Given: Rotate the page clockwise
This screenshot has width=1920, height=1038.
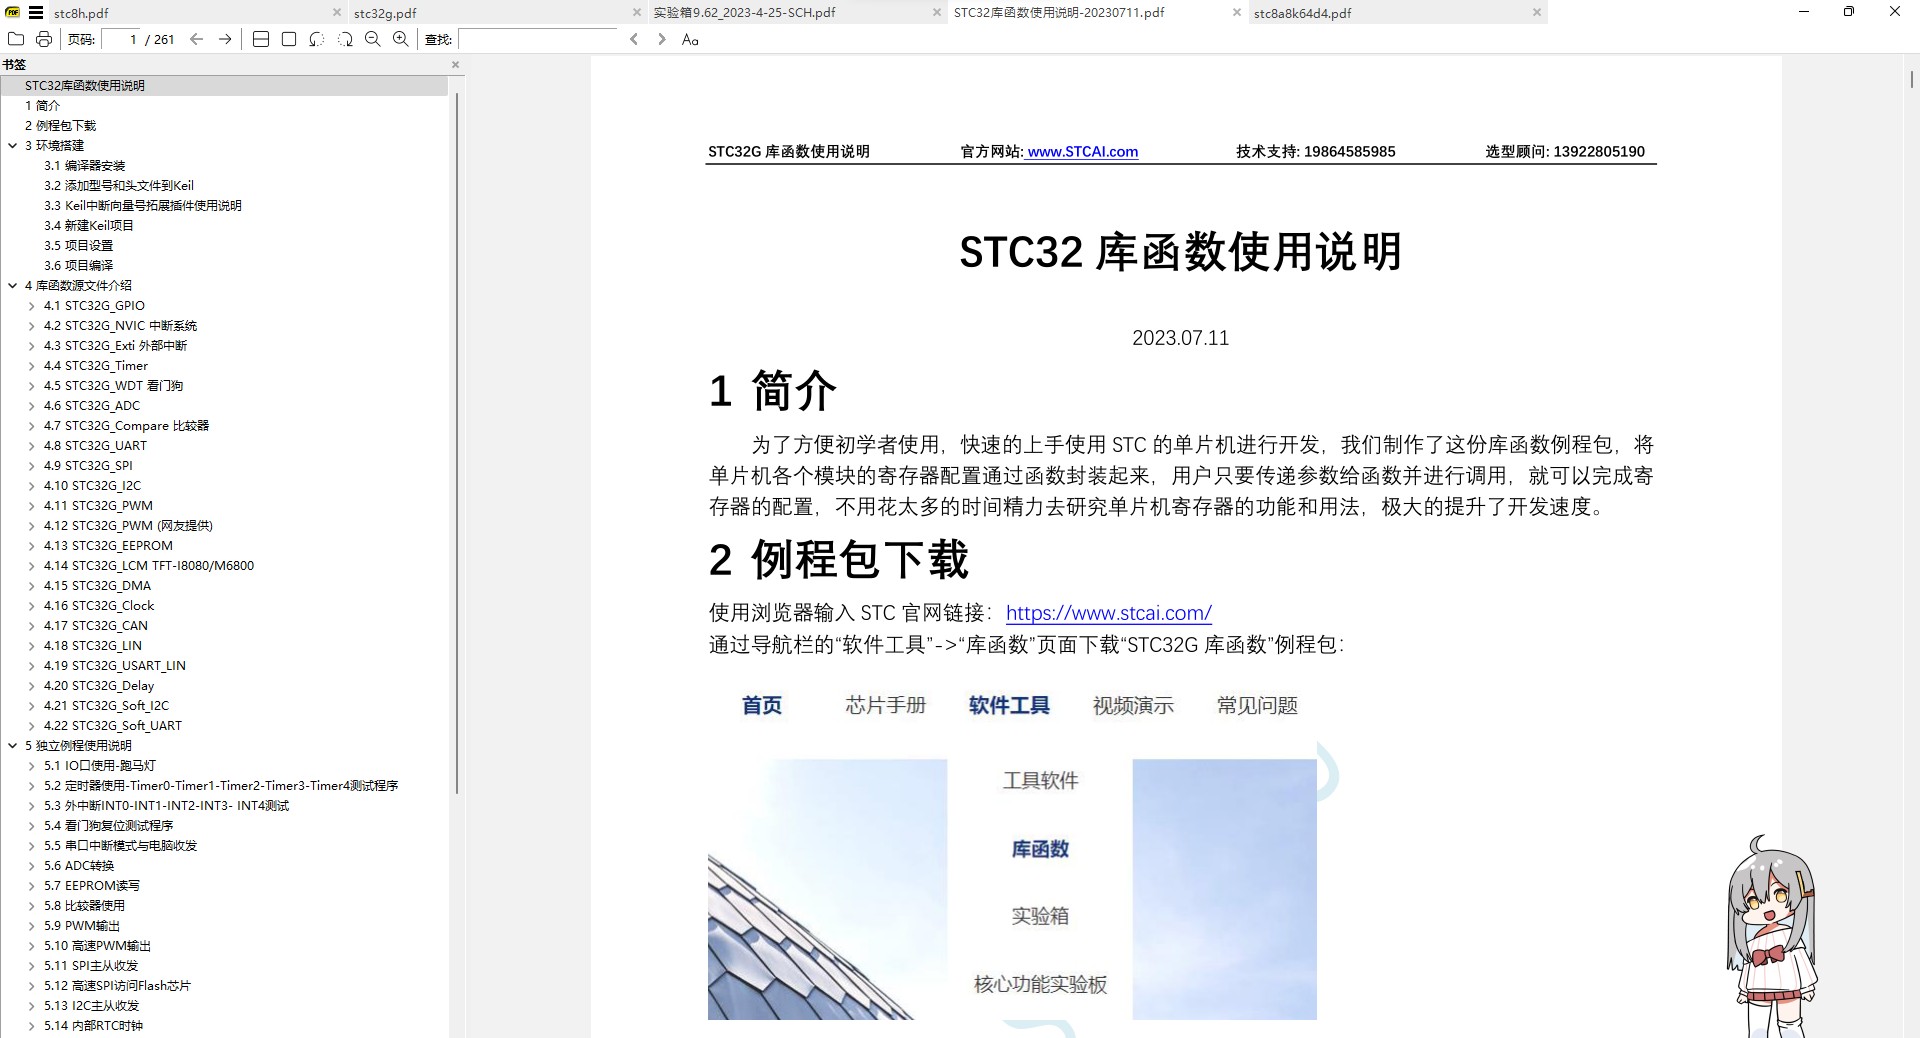Looking at the screenshot, I should click(x=345, y=39).
